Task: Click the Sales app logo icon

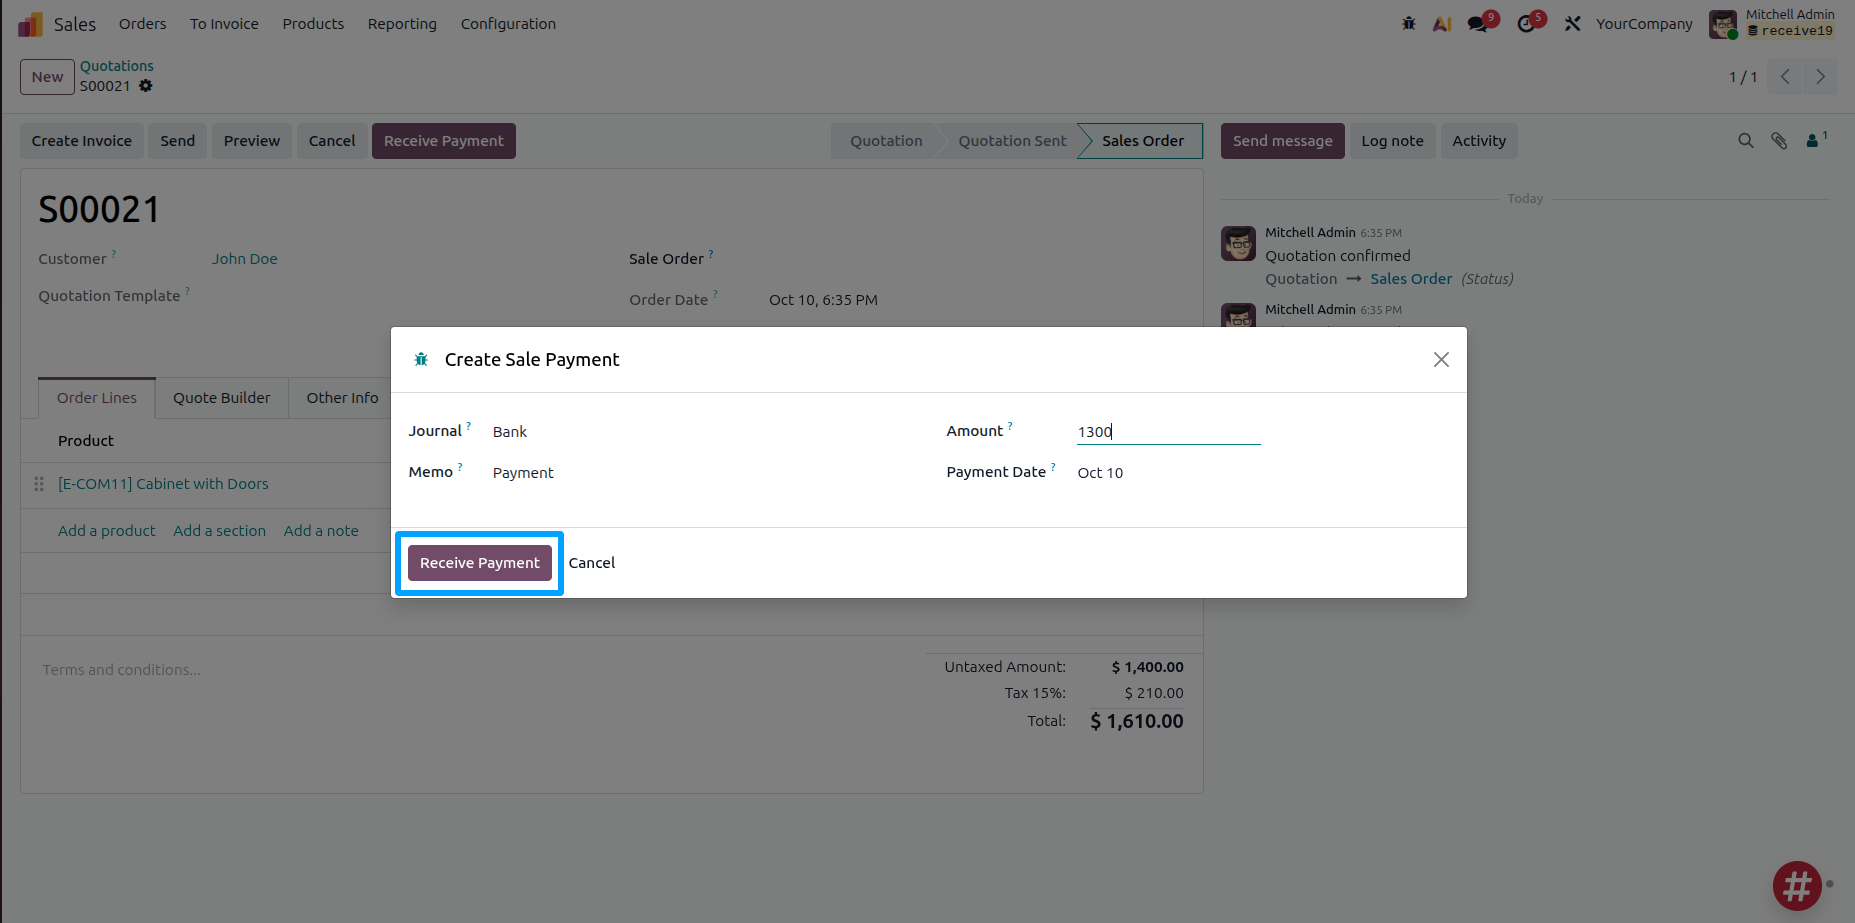Action: click(x=30, y=24)
